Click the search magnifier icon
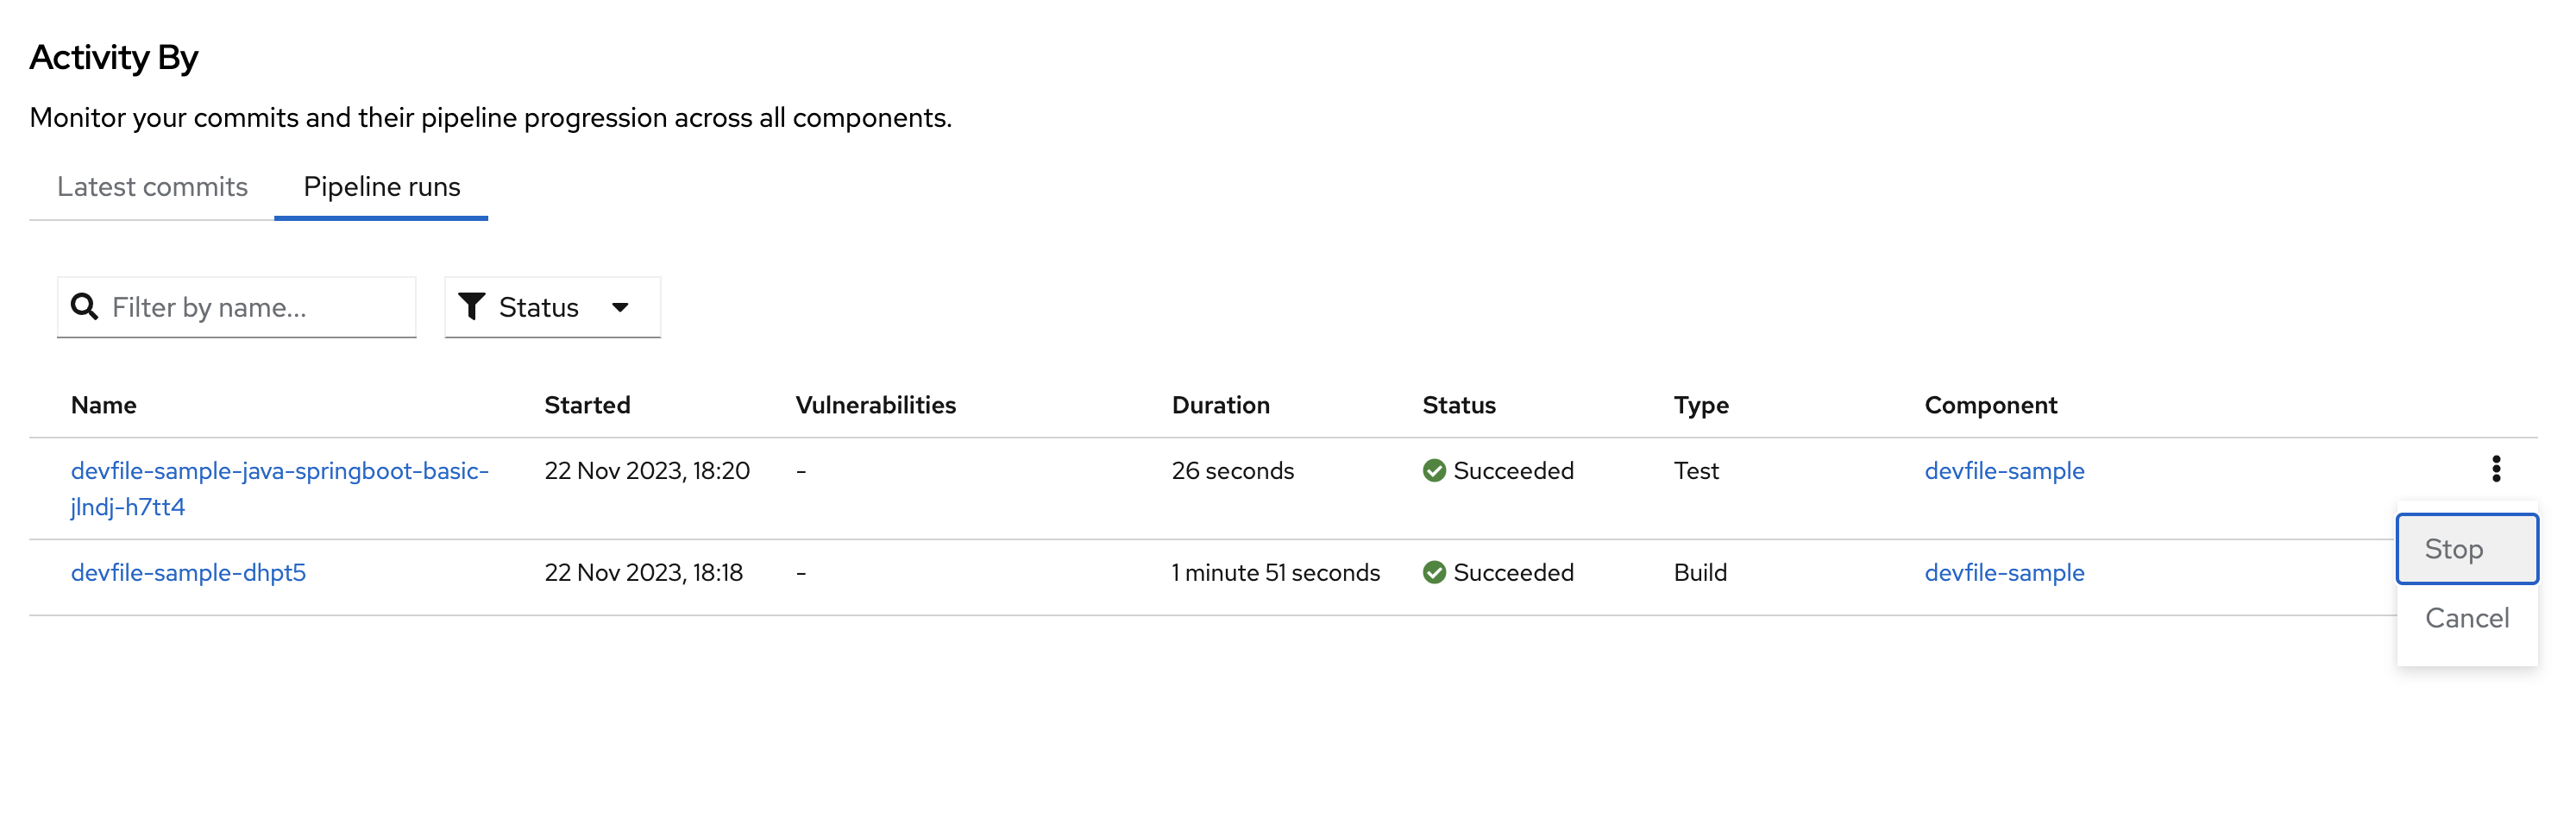This screenshot has height=813, width=2576. coord(85,307)
